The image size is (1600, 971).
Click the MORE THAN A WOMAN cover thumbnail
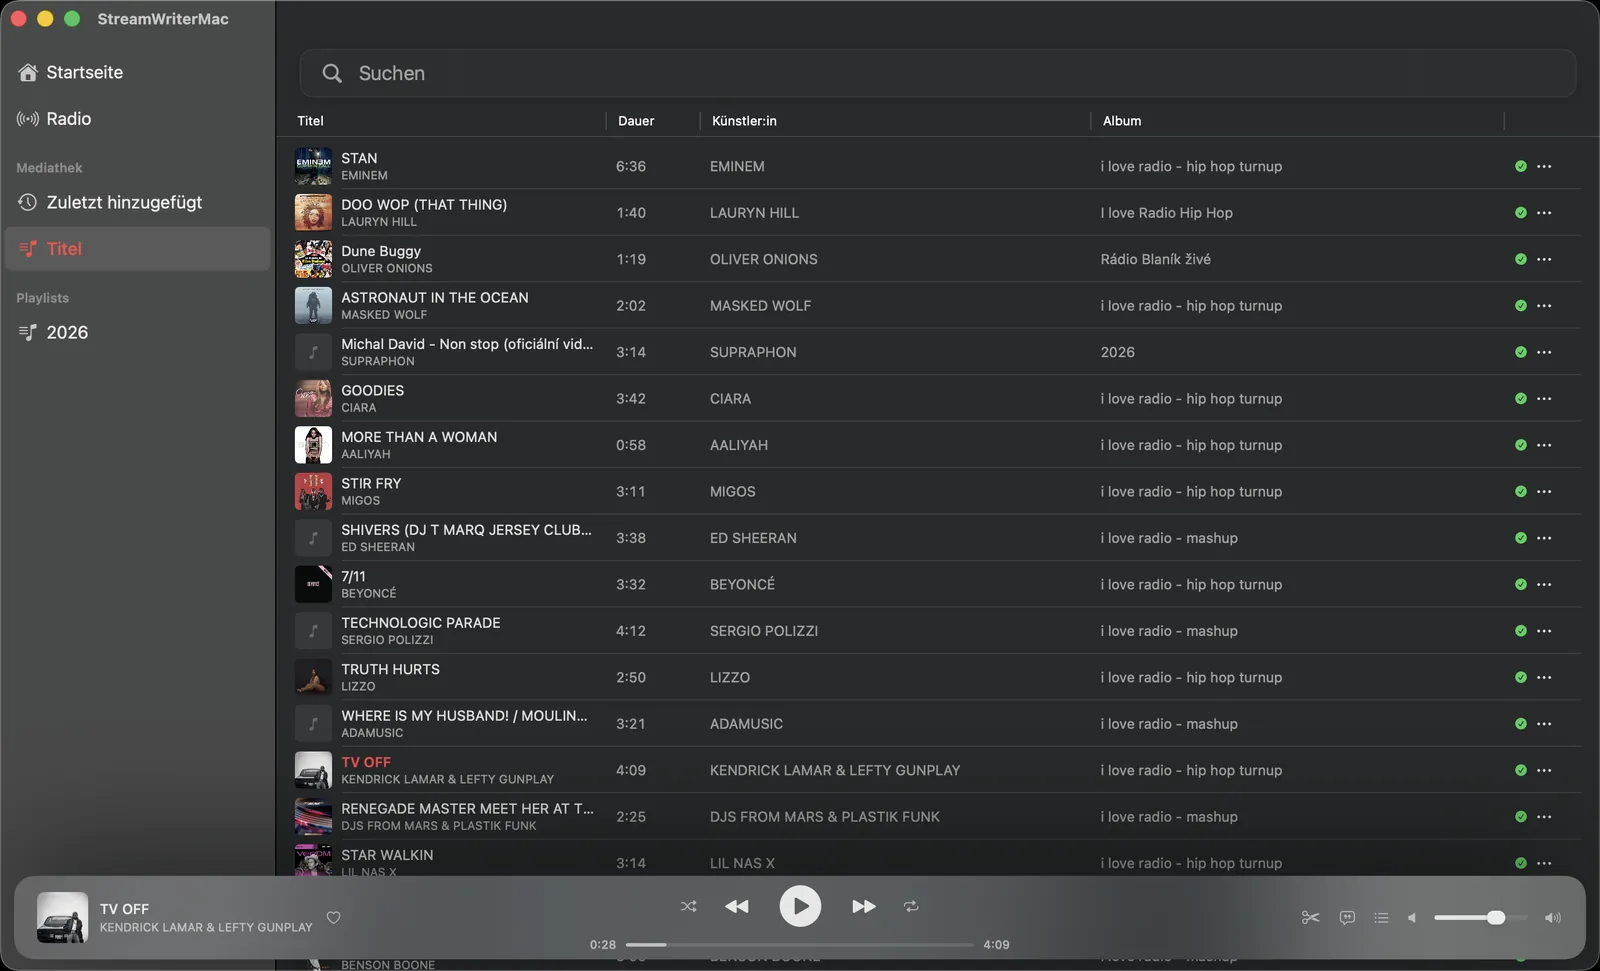[313, 445]
